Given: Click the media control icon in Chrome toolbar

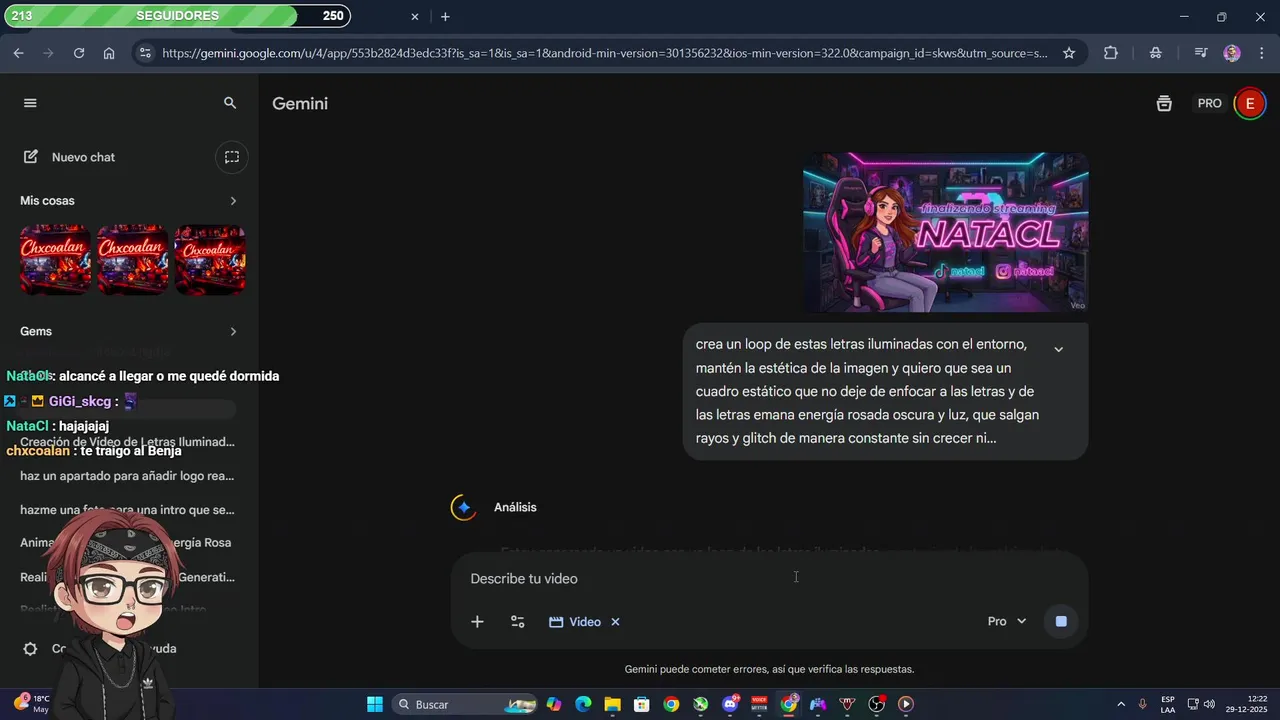Looking at the screenshot, I should (1201, 53).
